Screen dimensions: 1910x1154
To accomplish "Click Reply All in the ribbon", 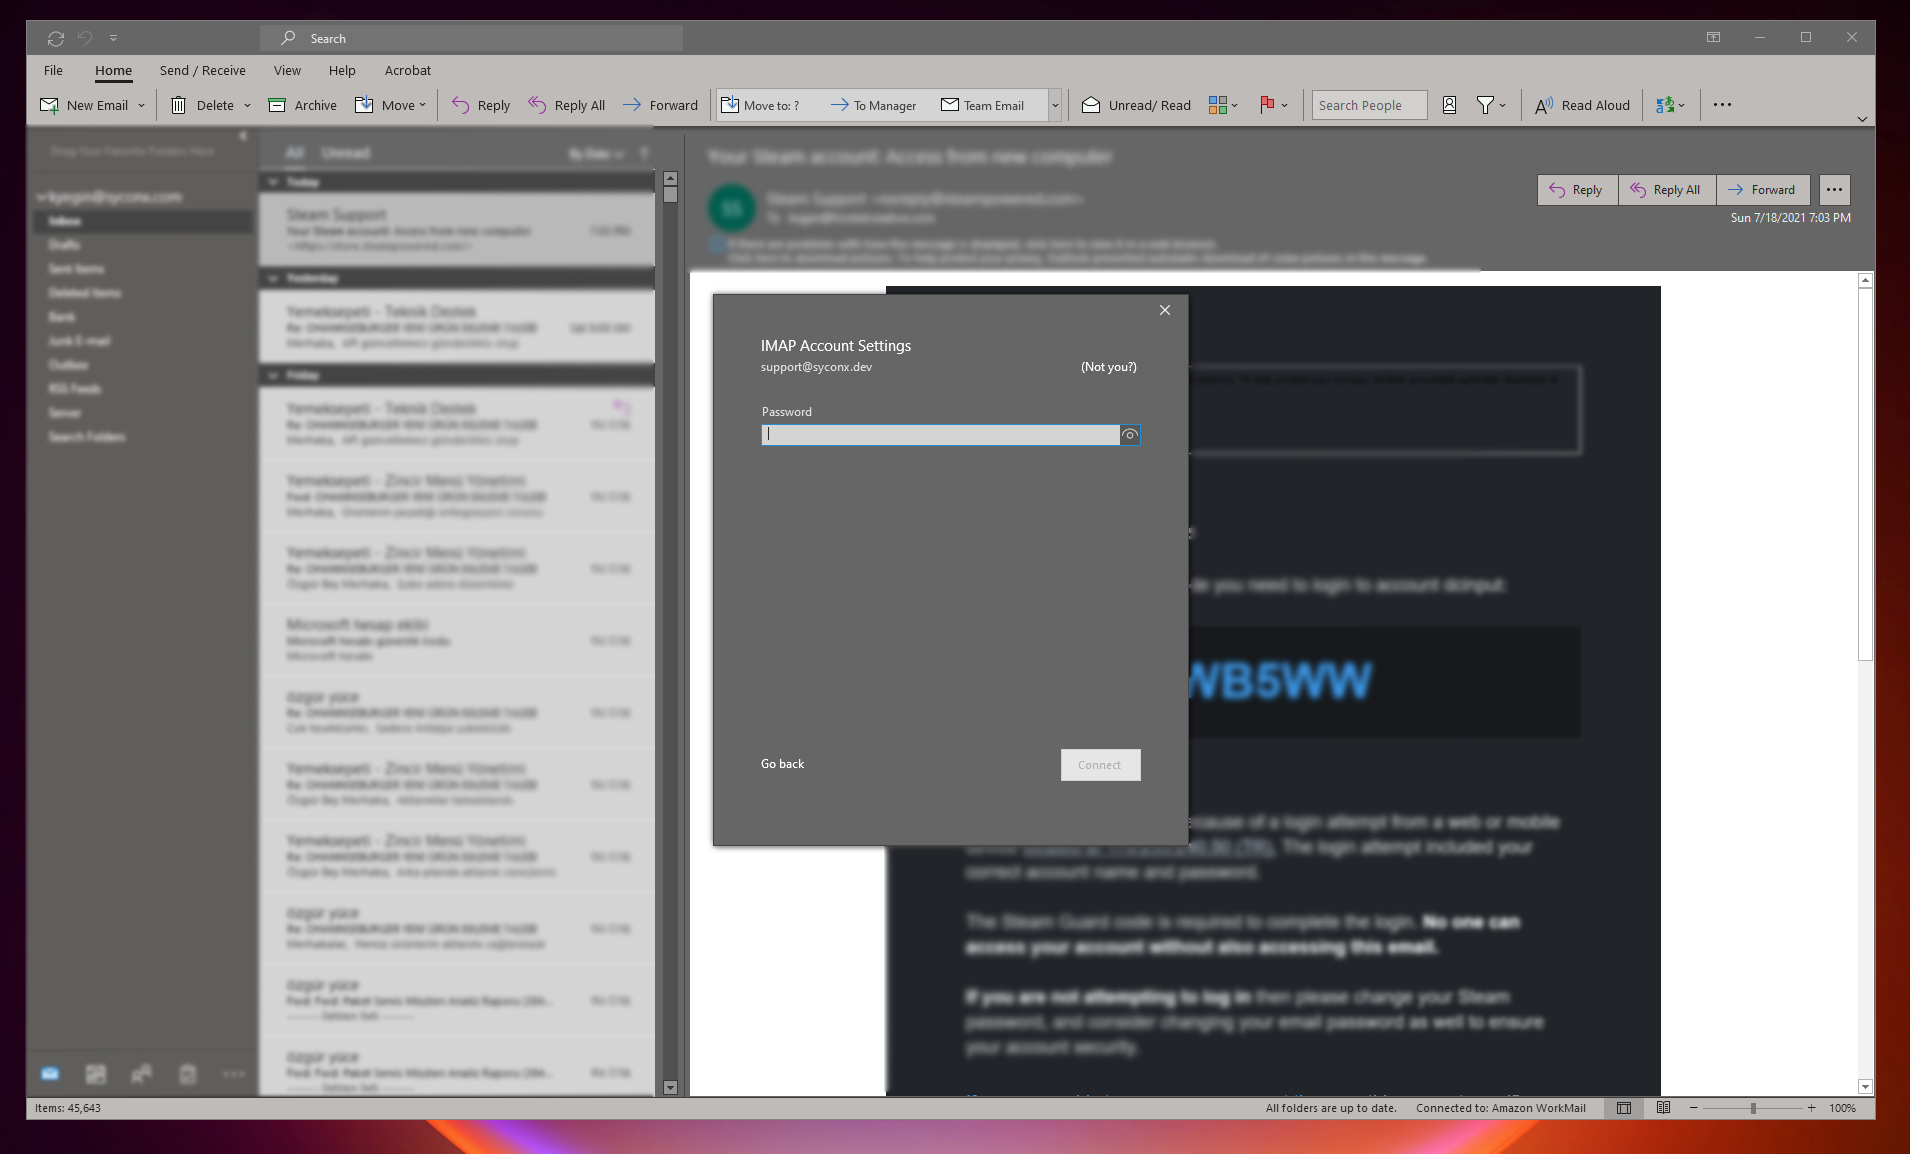I will (x=567, y=105).
